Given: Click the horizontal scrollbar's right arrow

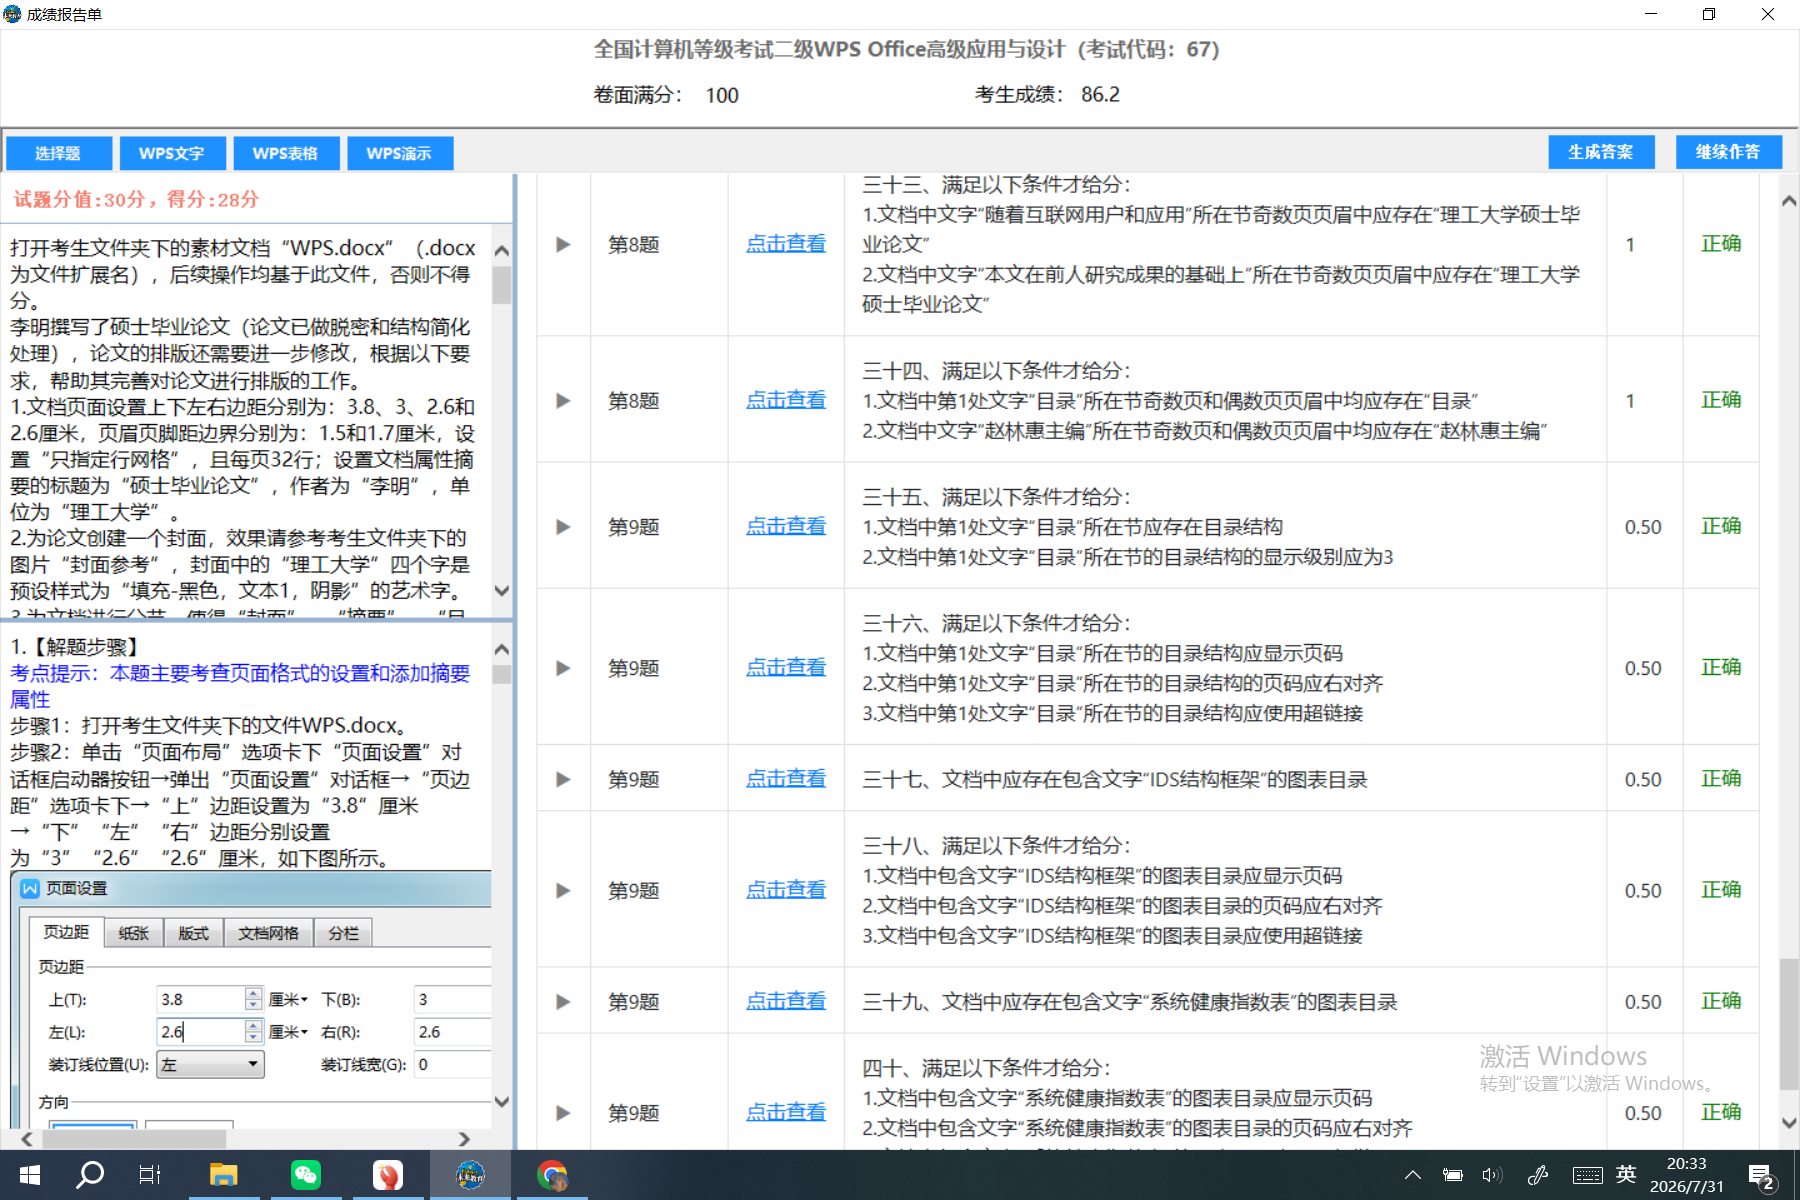Looking at the screenshot, I should click(x=463, y=1139).
